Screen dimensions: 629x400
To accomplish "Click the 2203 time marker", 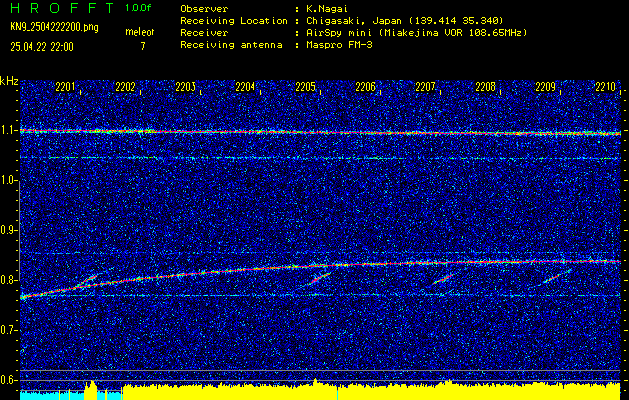I will click(x=185, y=87).
